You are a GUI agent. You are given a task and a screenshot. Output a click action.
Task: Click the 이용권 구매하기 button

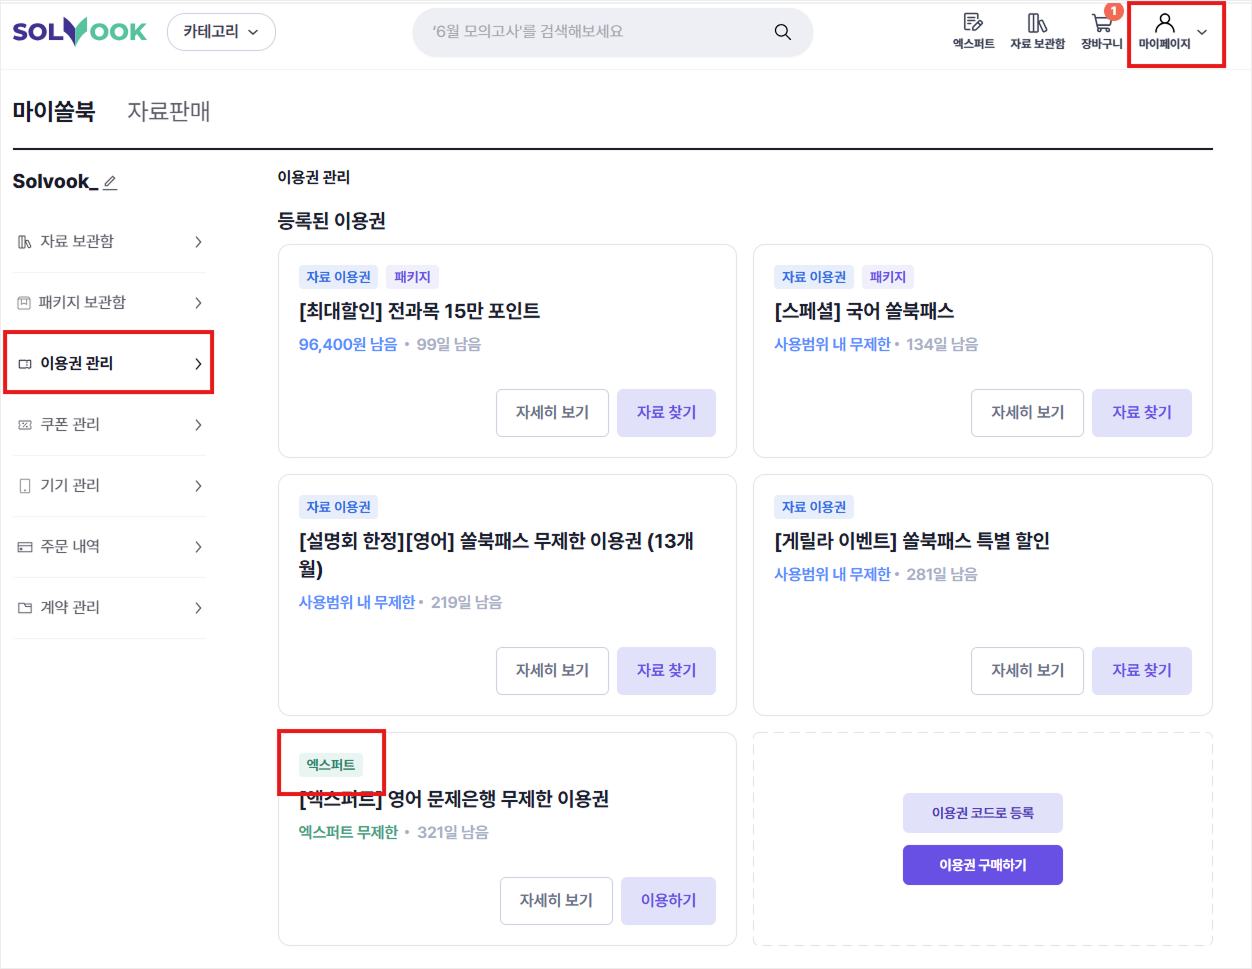click(x=983, y=865)
